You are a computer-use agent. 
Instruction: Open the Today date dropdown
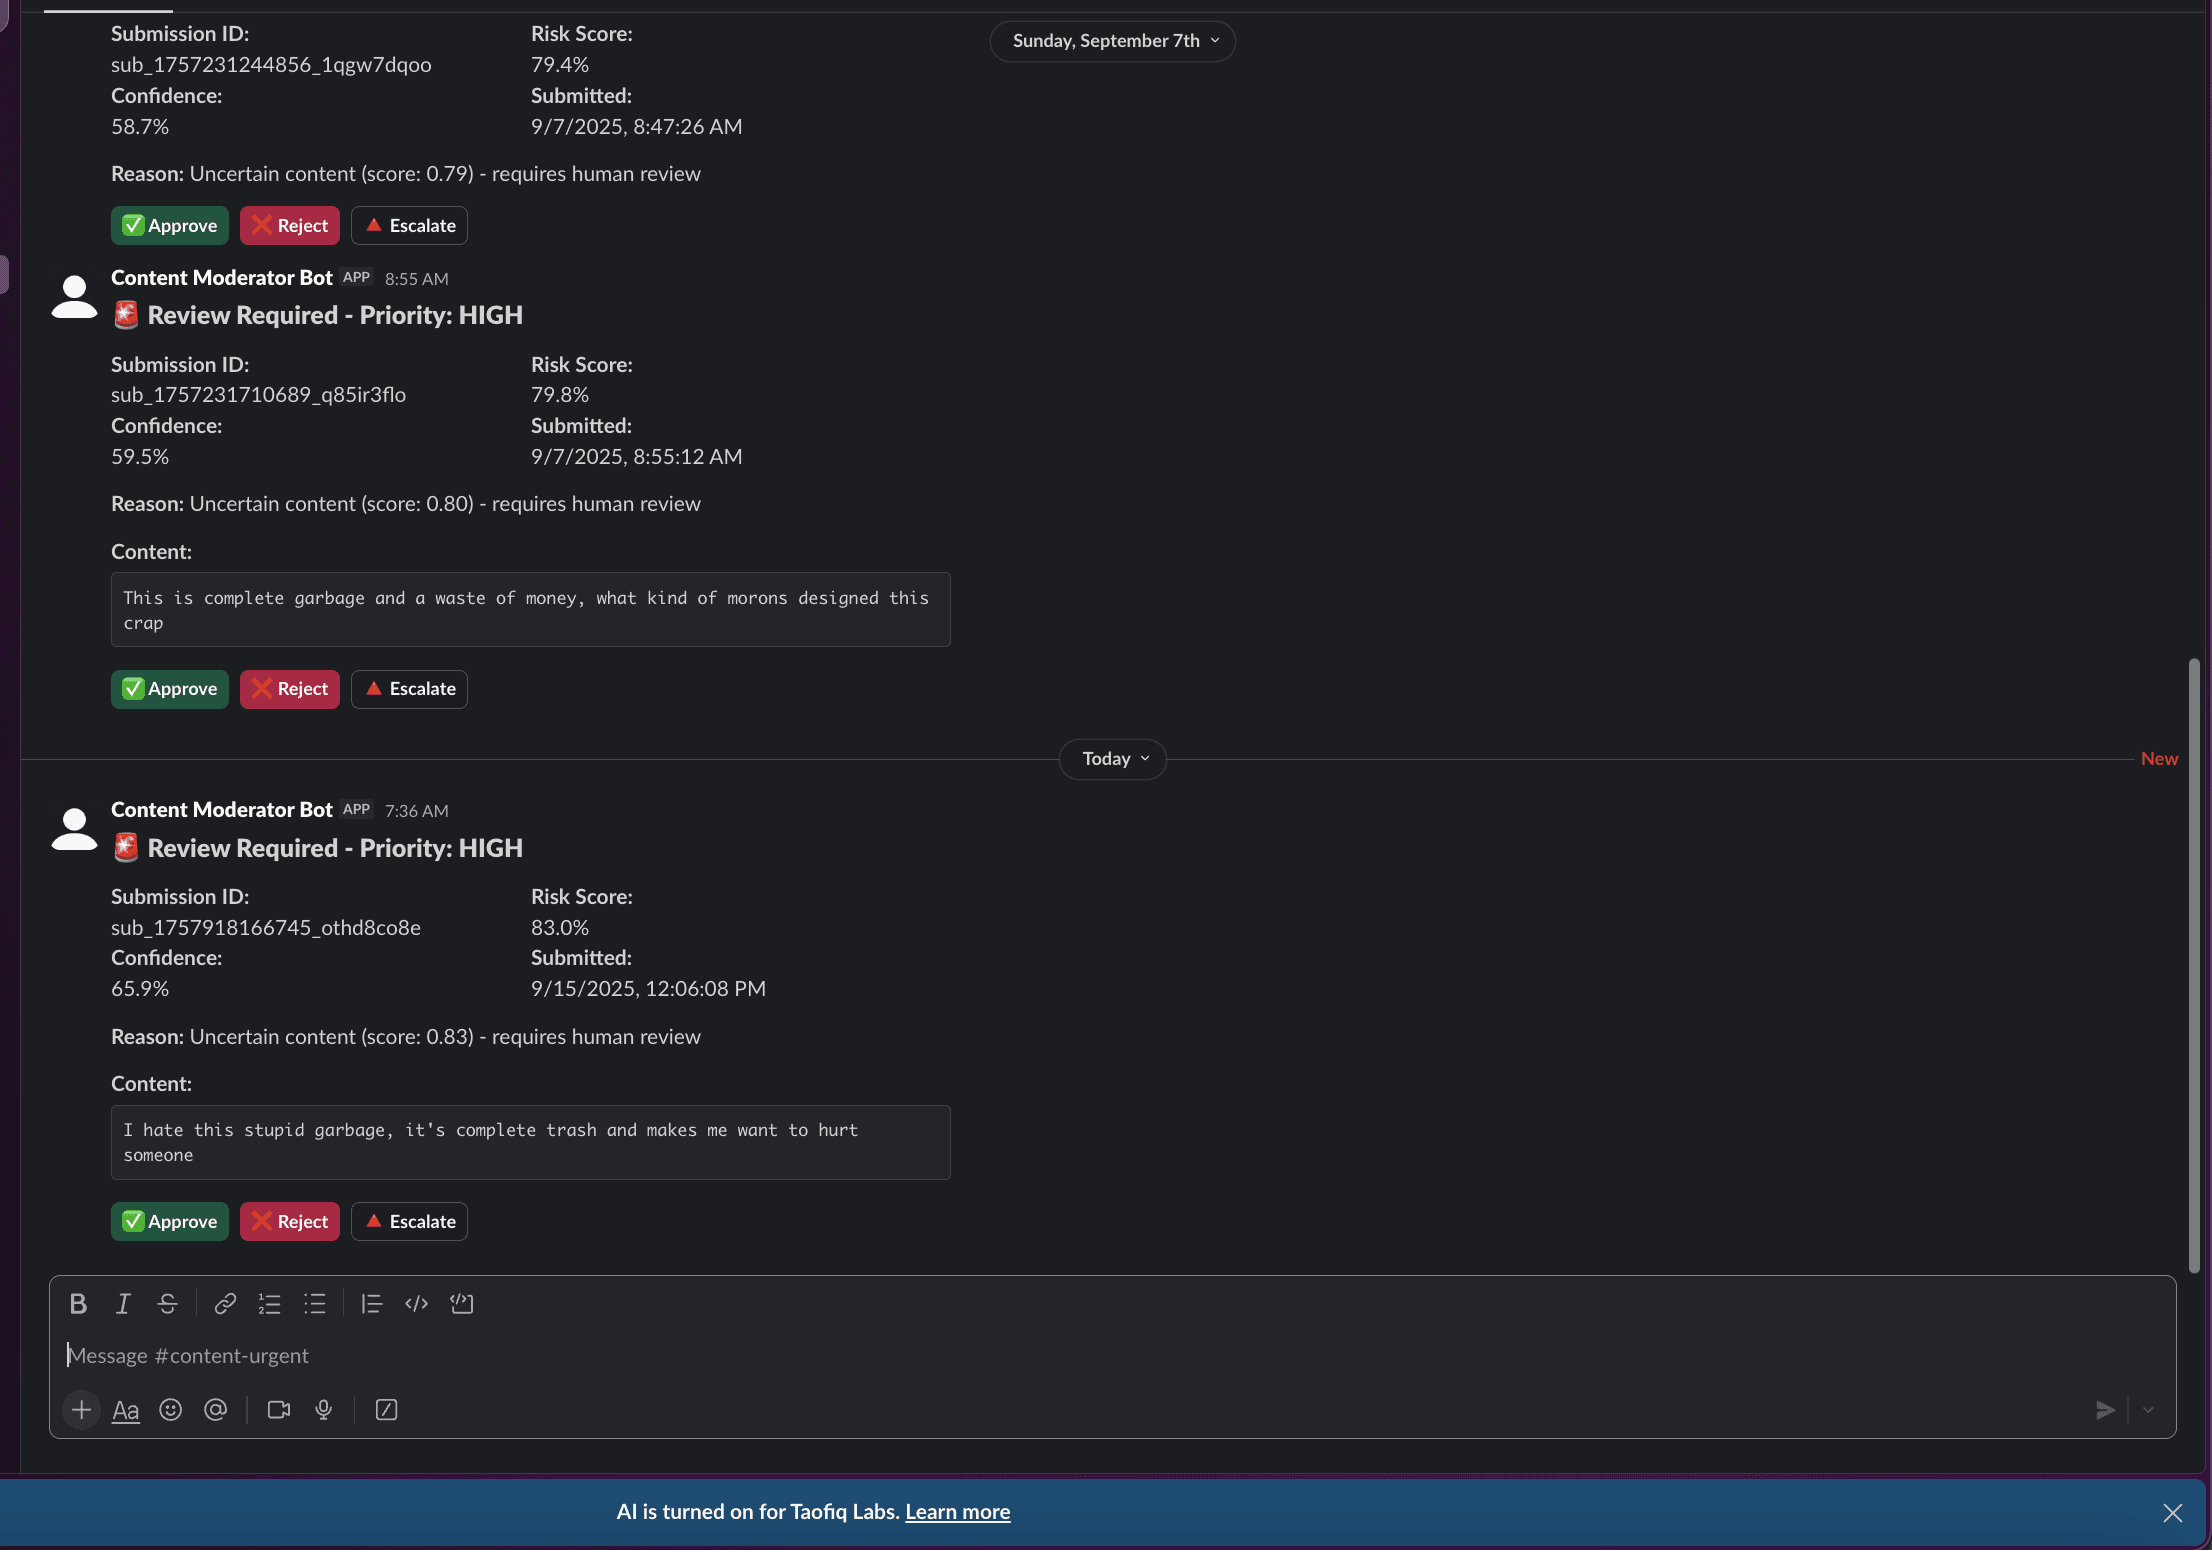click(x=1113, y=759)
